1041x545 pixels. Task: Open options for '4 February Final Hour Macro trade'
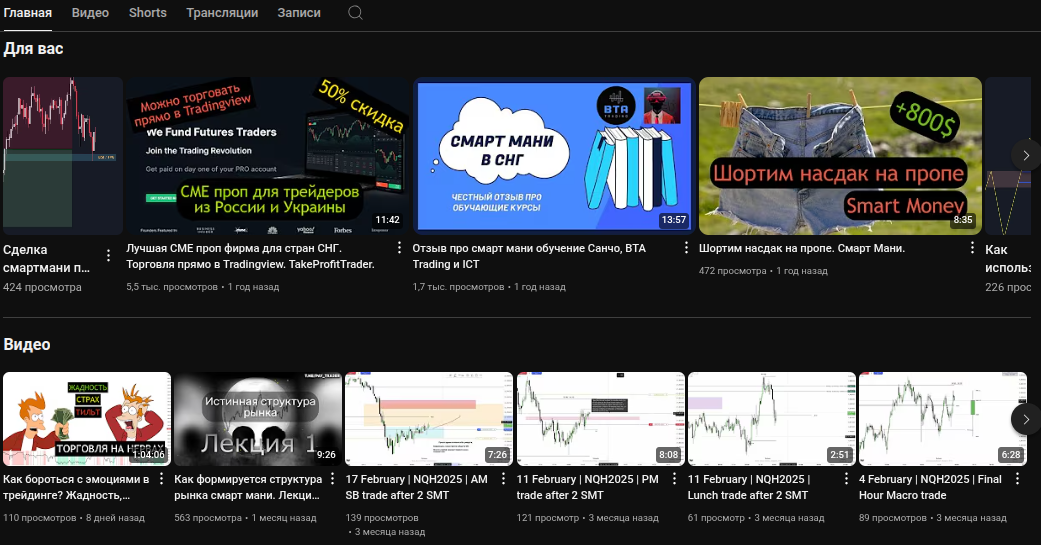click(x=1017, y=479)
